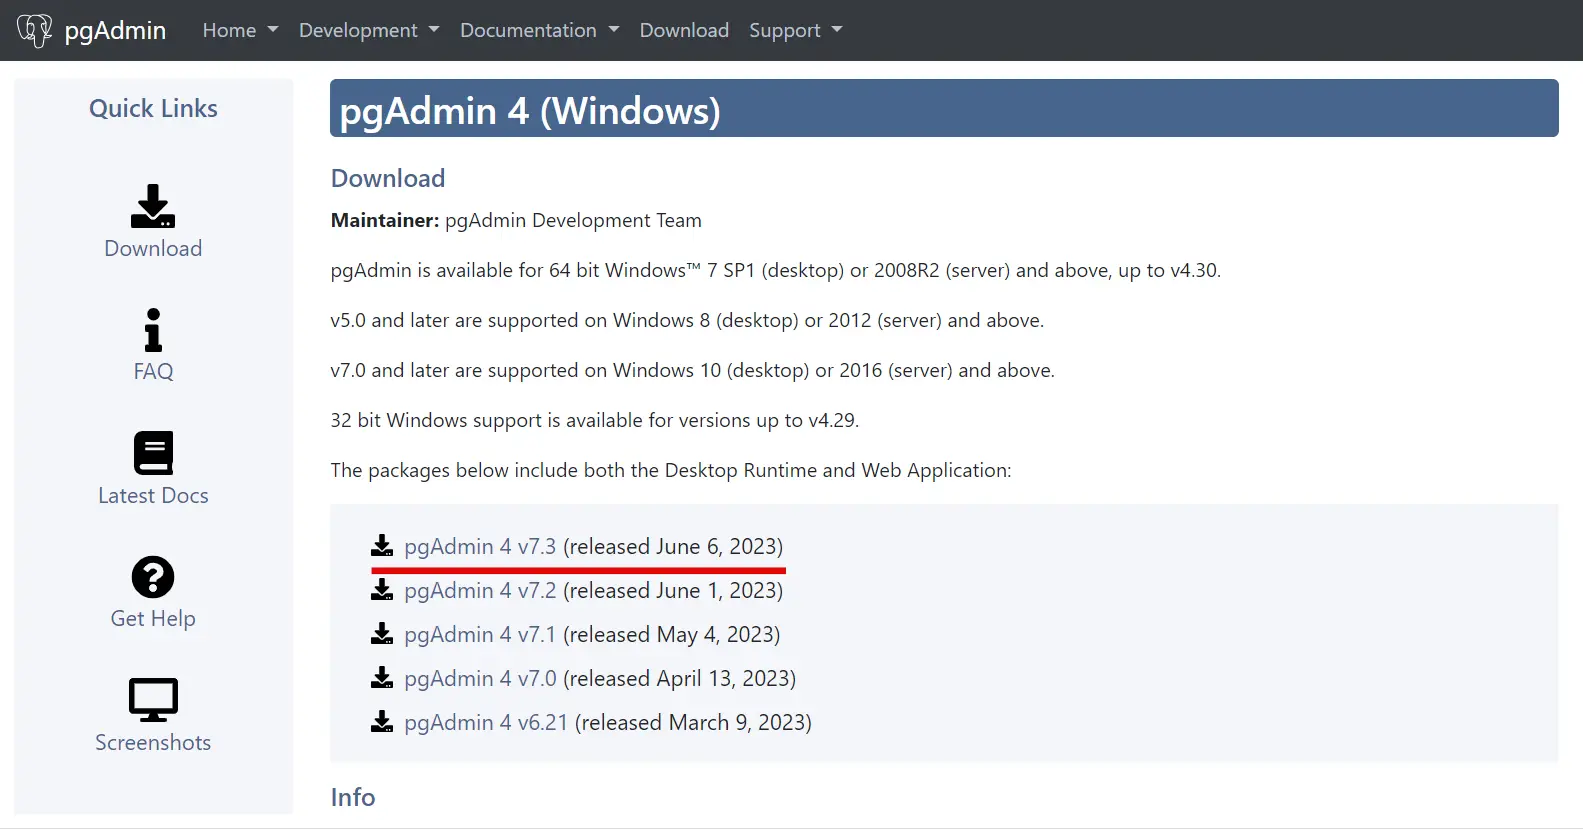1583x832 pixels.
Task: Click download icon beside pgAdmin 4 v7.2
Action: (382, 590)
